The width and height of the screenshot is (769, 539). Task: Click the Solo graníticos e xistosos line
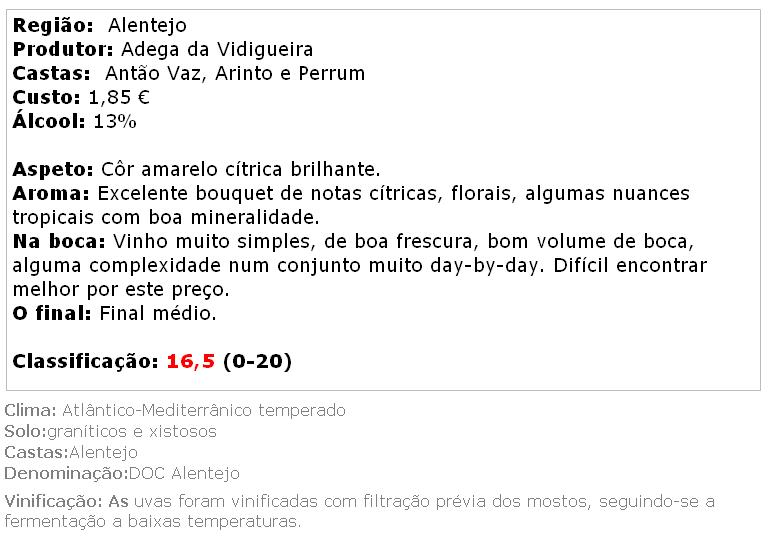[x=110, y=432]
